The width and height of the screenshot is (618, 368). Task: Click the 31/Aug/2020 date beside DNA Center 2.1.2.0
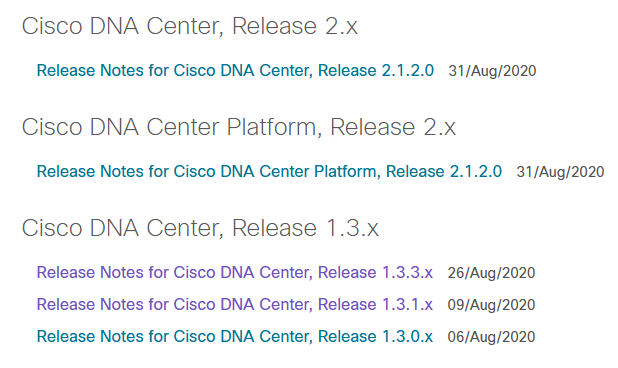click(492, 71)
